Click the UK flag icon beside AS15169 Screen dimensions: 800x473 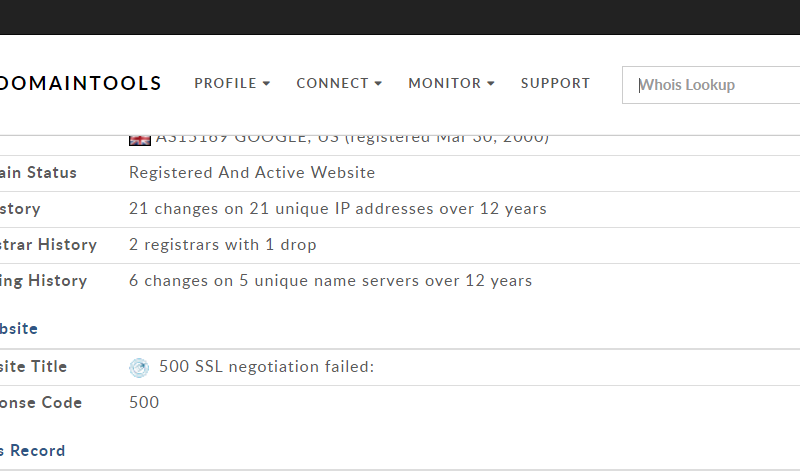[x=140, y=139]
